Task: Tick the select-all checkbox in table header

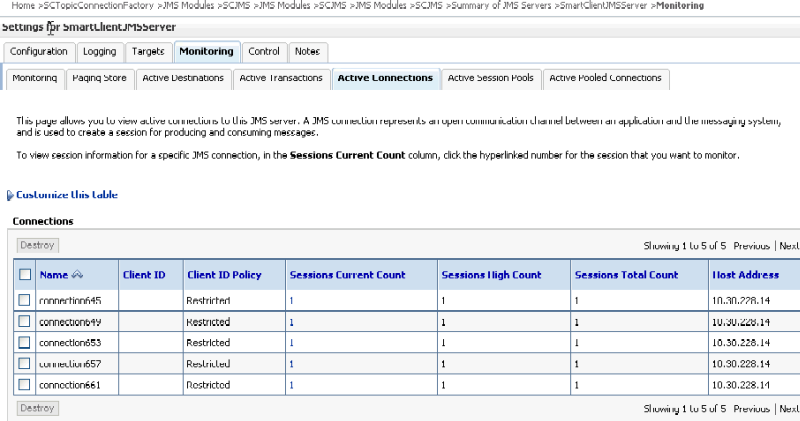Action: (25, 275)
